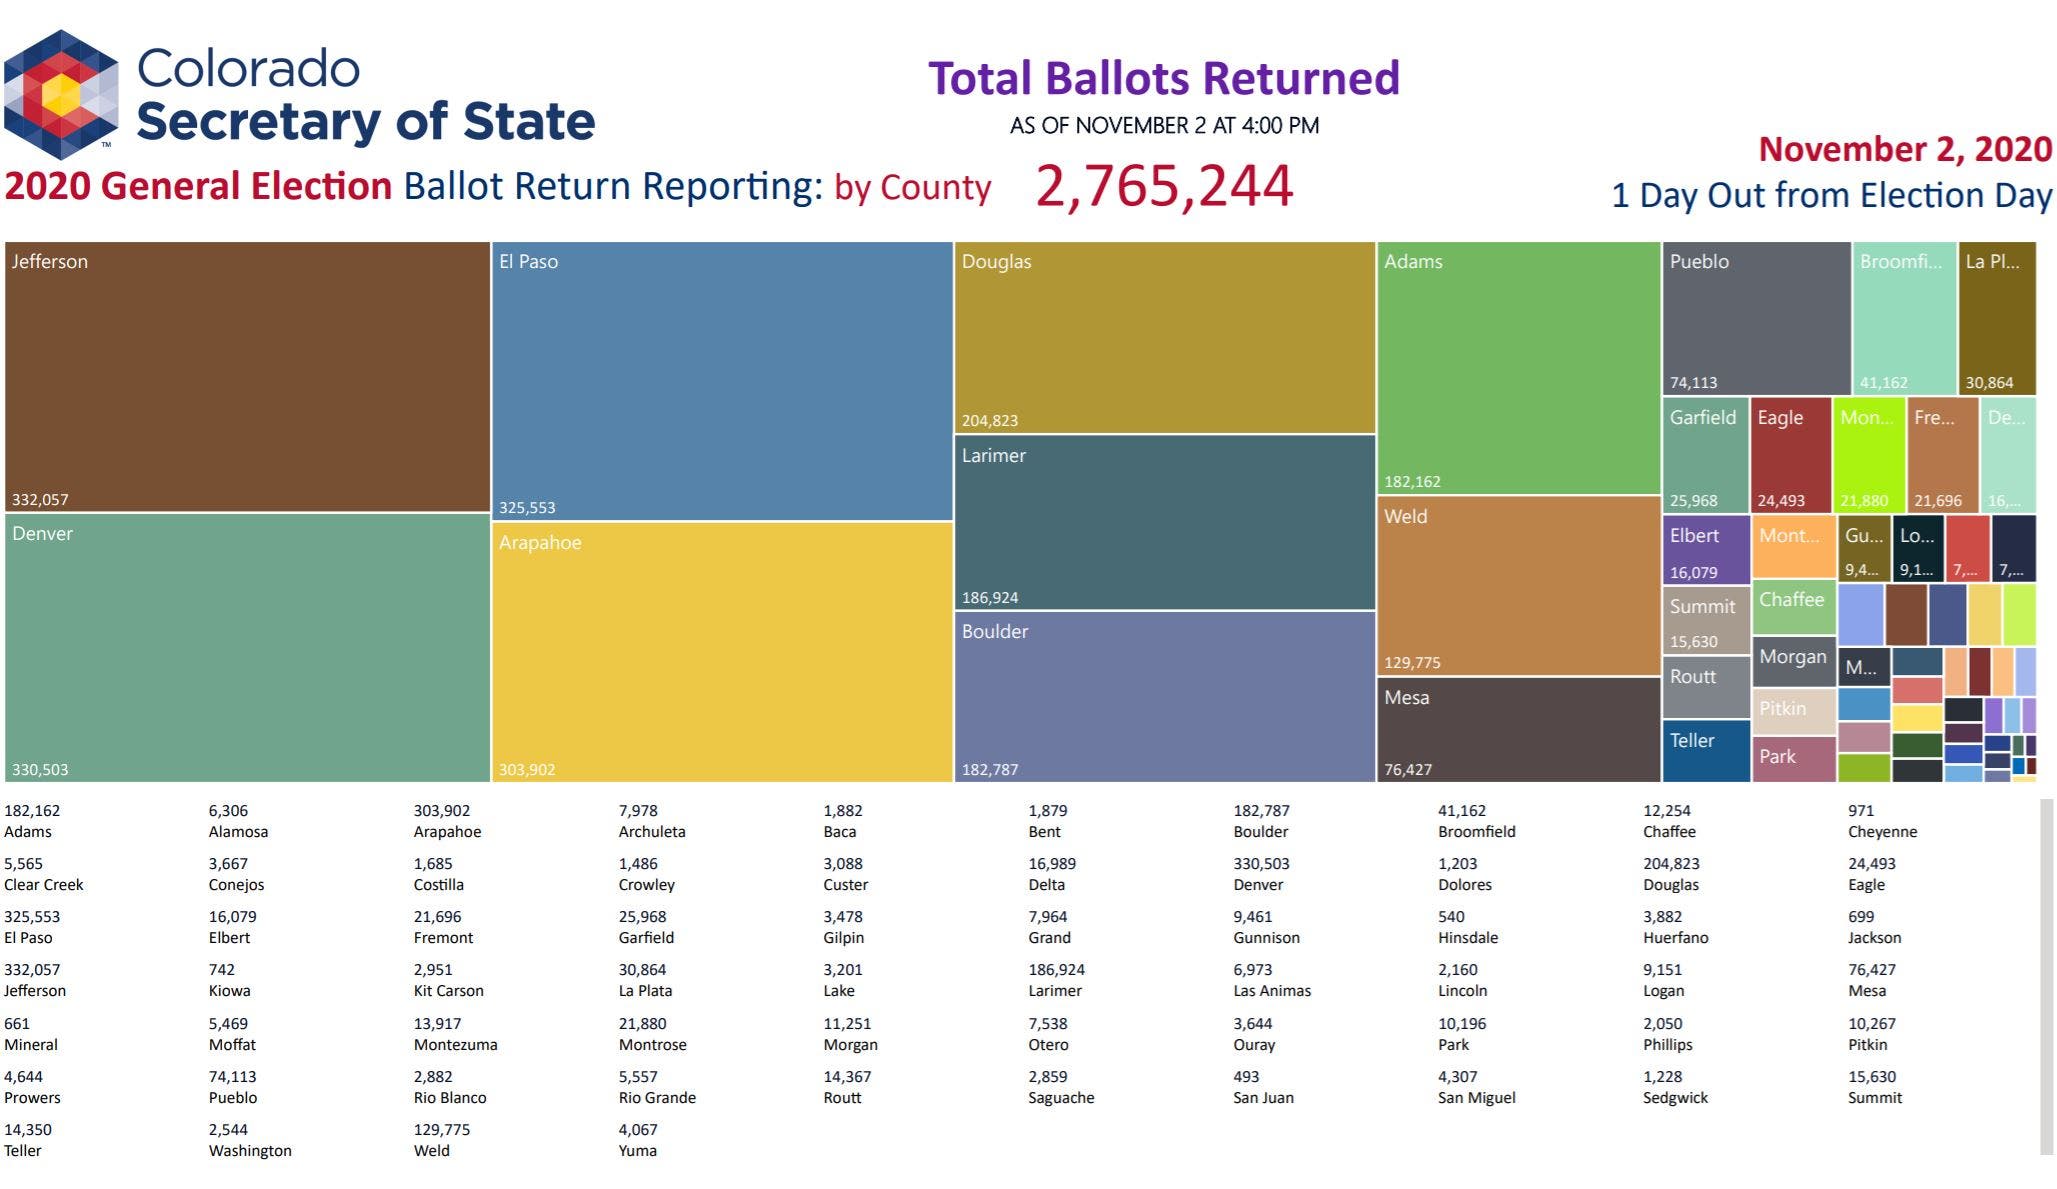Click the blue El Paso county block
The image size is (2057, 1189).
click(721, 380)
